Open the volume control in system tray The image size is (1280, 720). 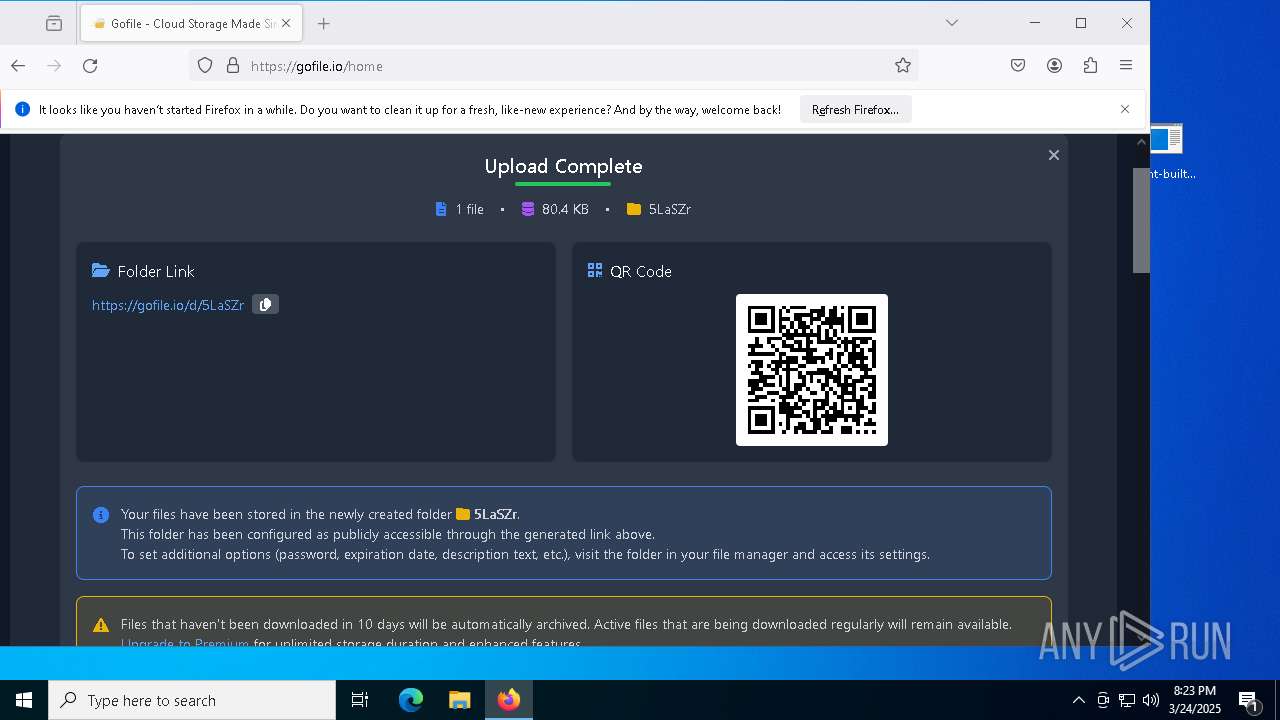(x=1151, y=700)
